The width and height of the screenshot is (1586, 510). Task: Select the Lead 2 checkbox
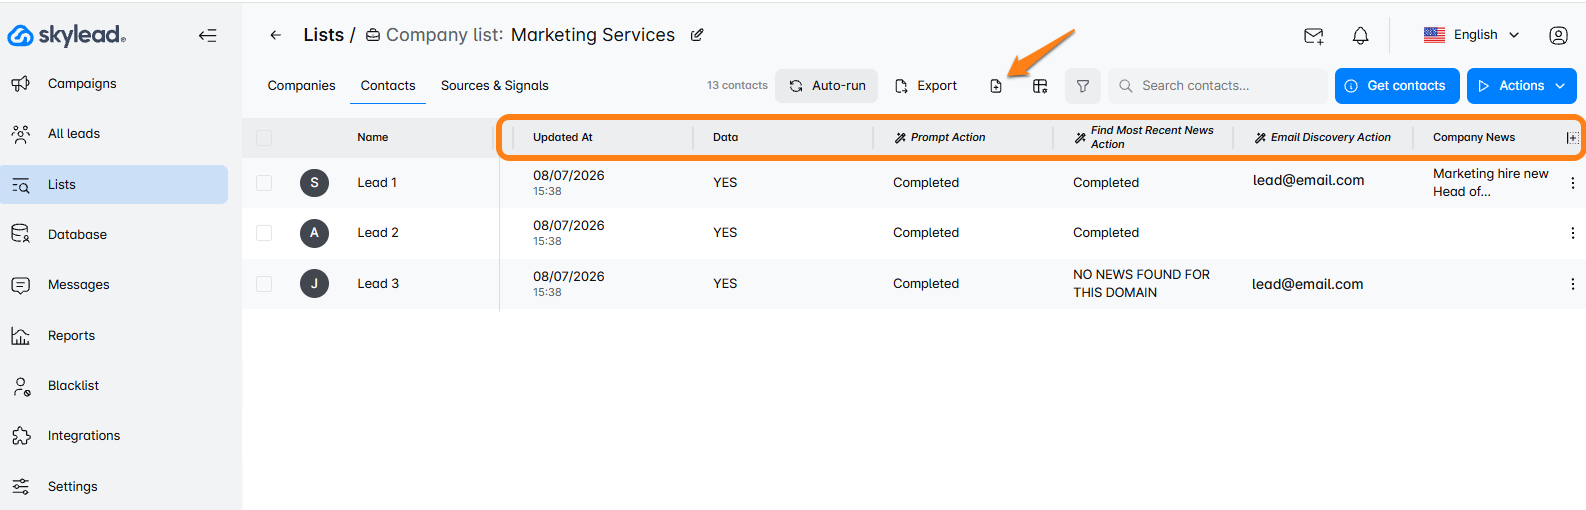264,233
